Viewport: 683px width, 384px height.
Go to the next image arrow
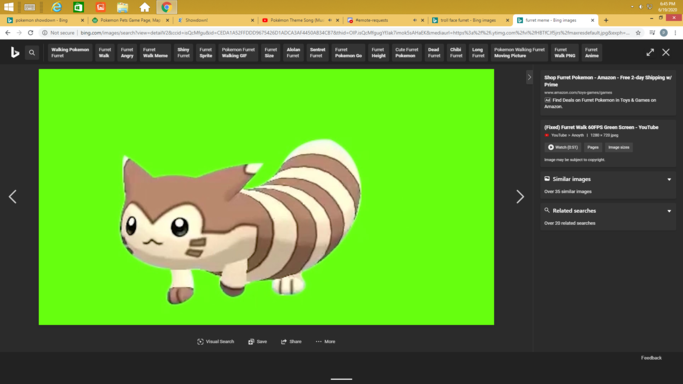[520, 197]
